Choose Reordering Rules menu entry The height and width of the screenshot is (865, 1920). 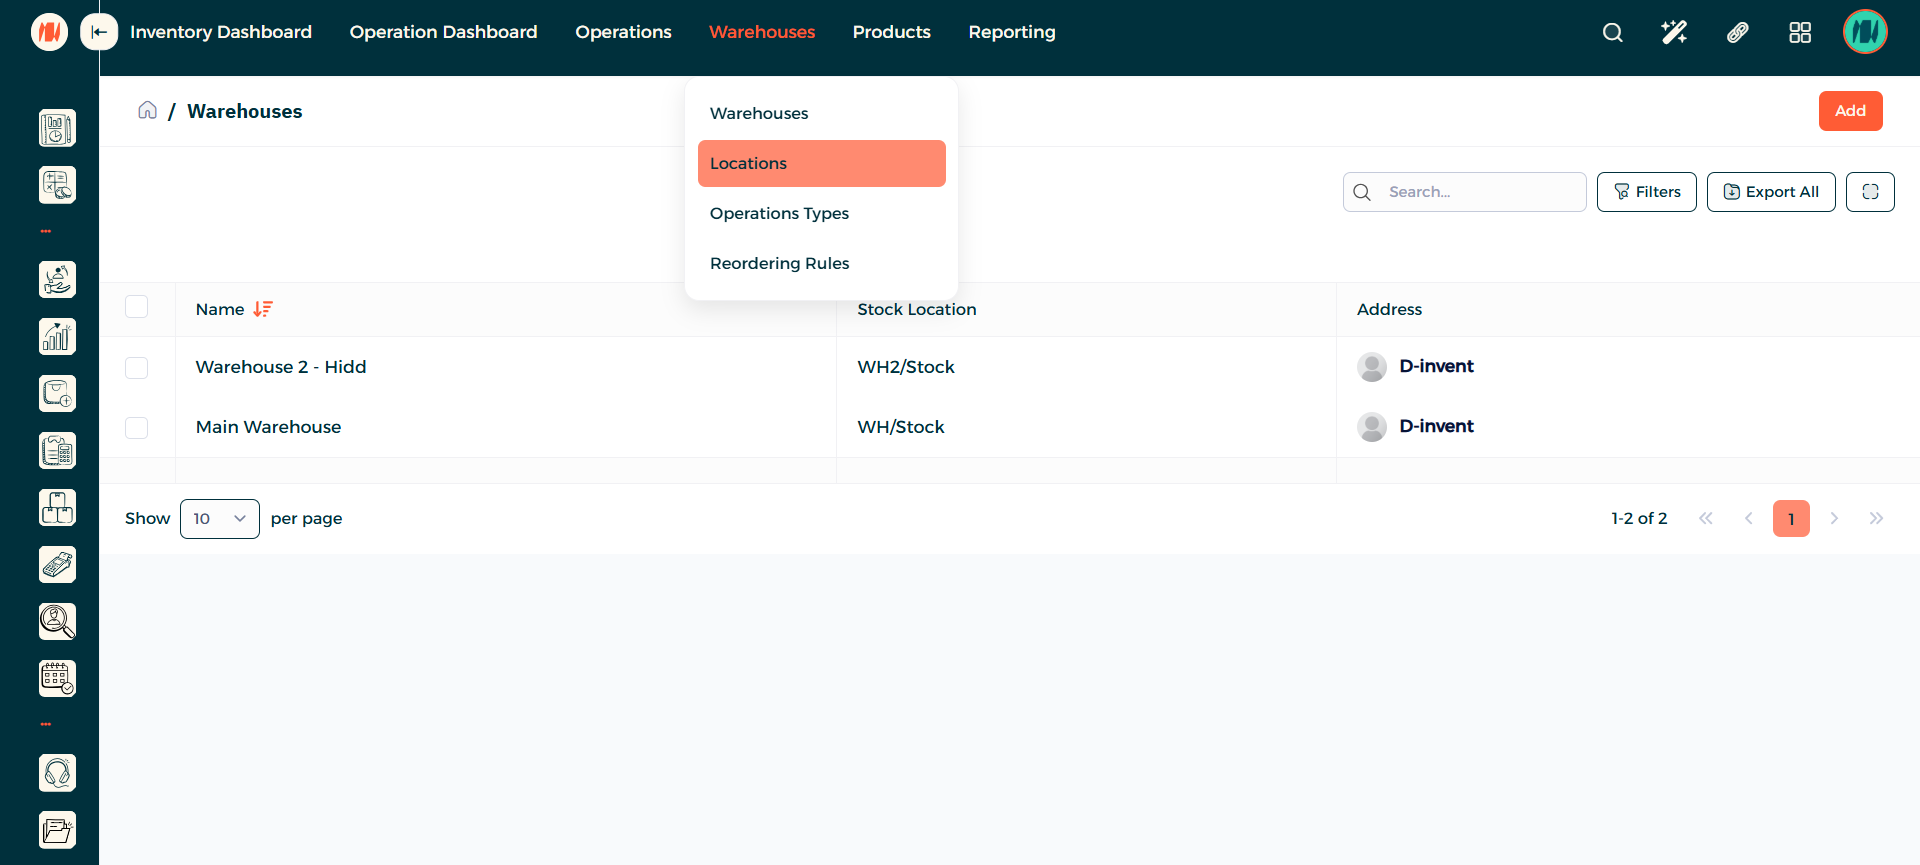779,263
